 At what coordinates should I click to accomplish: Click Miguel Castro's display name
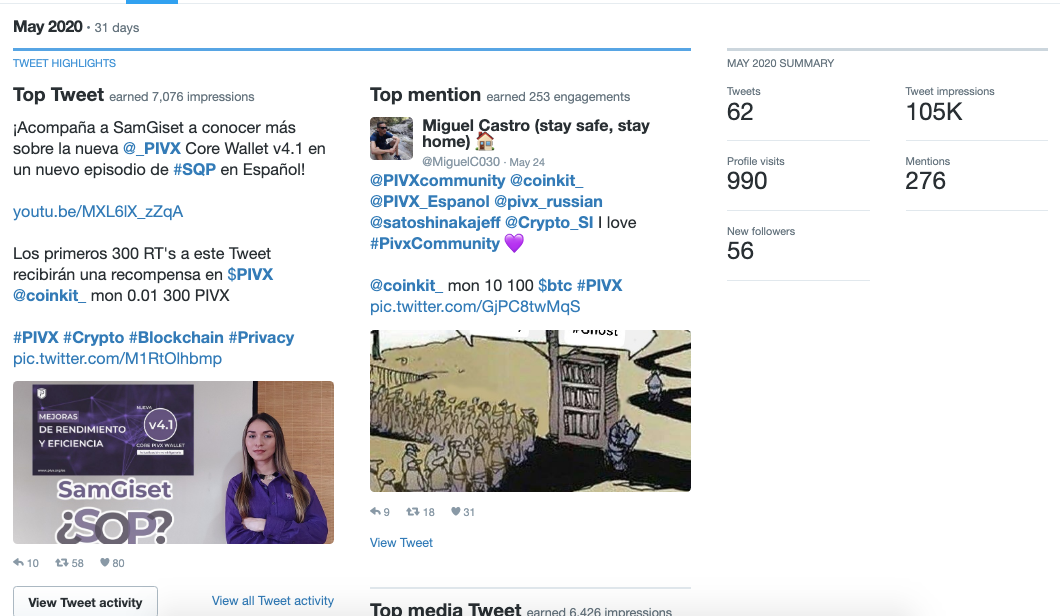[x=535, y=133]
